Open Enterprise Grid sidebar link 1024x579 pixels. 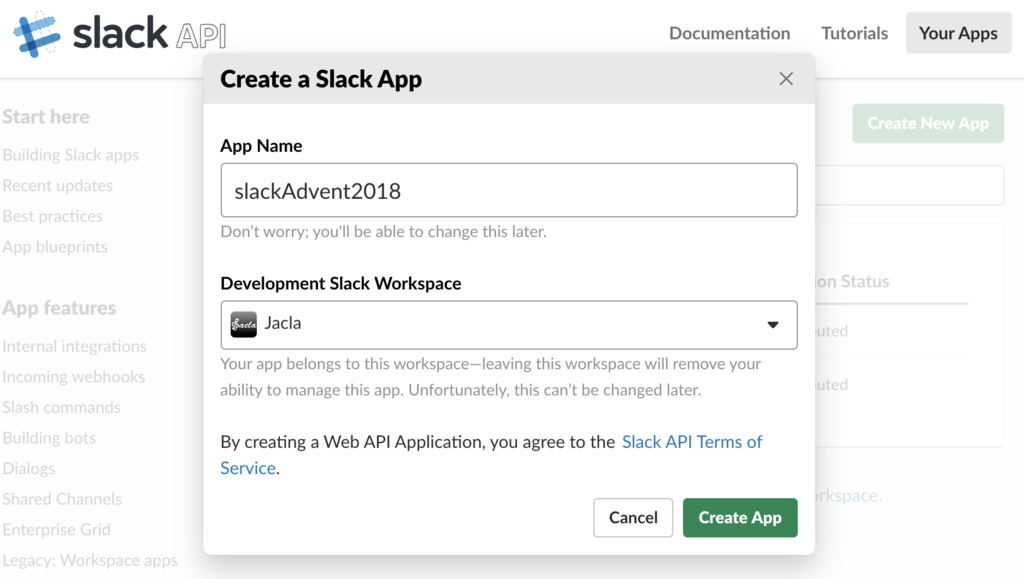coord(56,529)
